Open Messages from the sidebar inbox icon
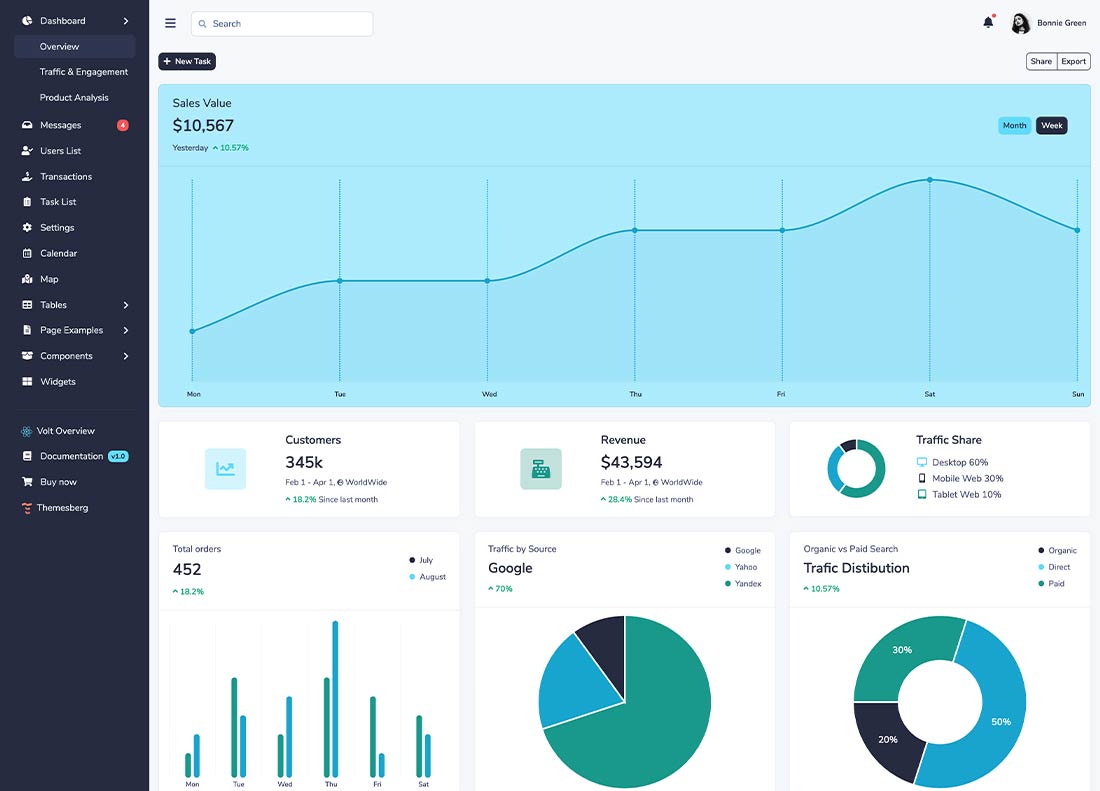Image resolution: width=1100 pixels, height=791 pixels. 27,125
